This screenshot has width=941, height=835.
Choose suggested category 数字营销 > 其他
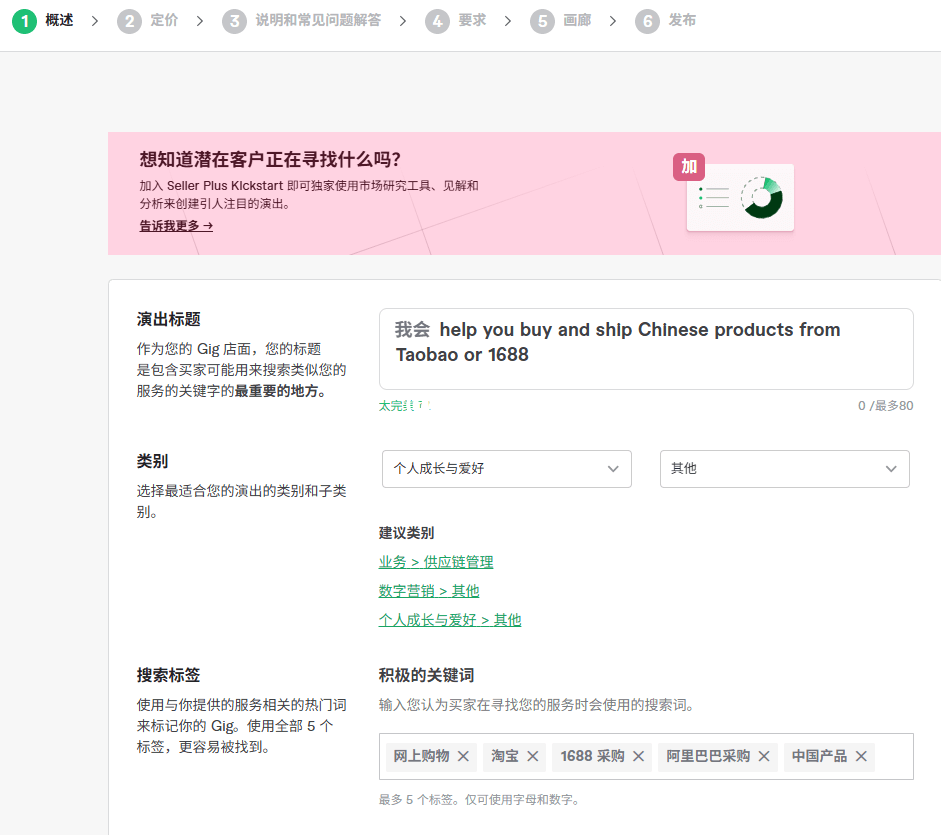pyautogui.click(x=429, y=590)
